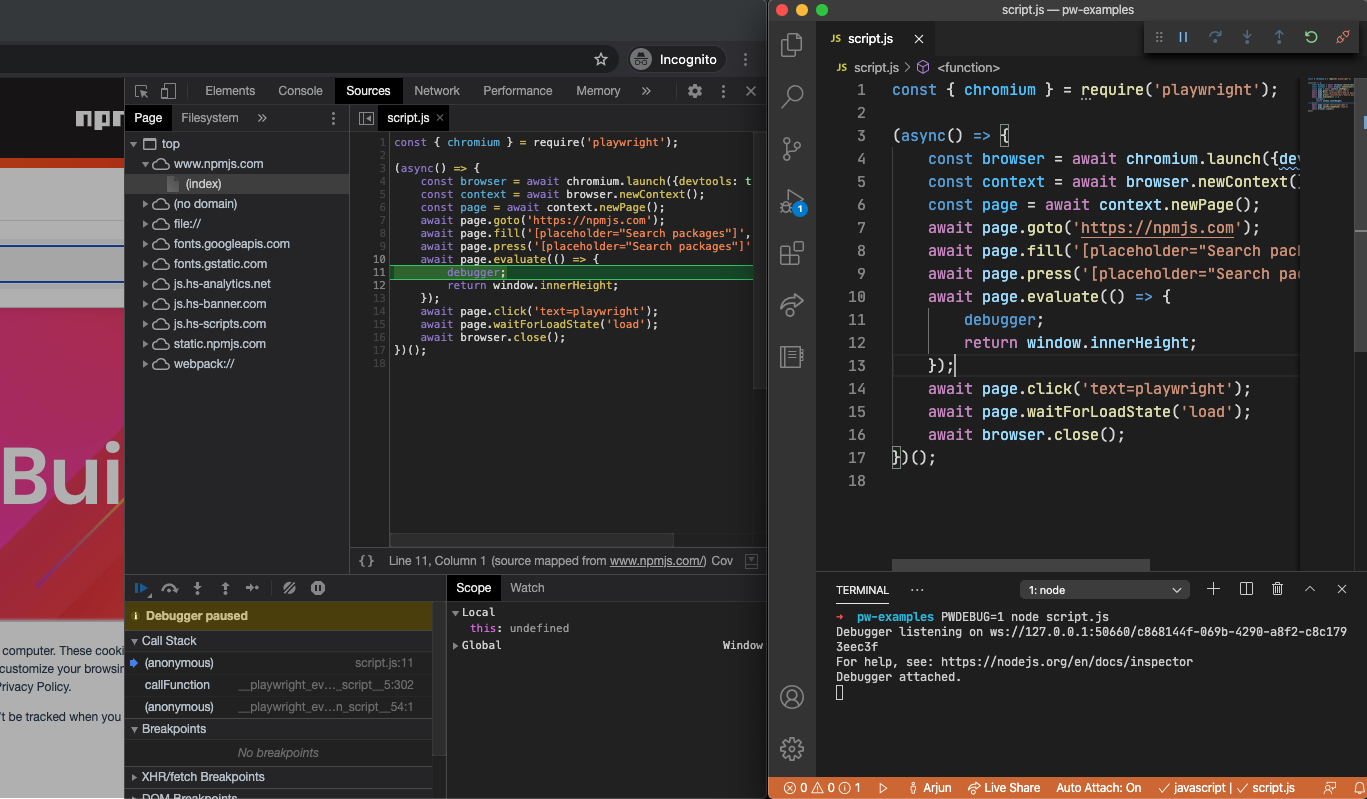Step over next function call in DevTools
The image size is (1367, 799).
click(x=170, y=588)
